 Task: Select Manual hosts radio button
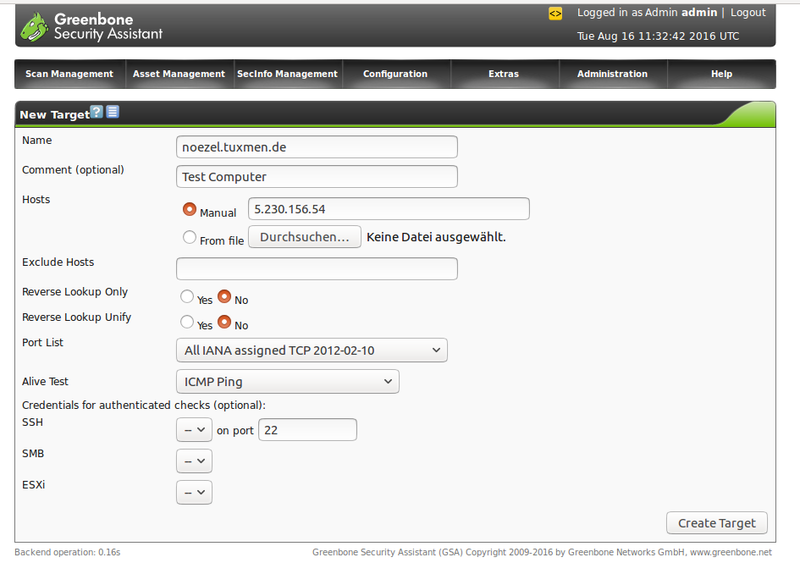point(189,210)
